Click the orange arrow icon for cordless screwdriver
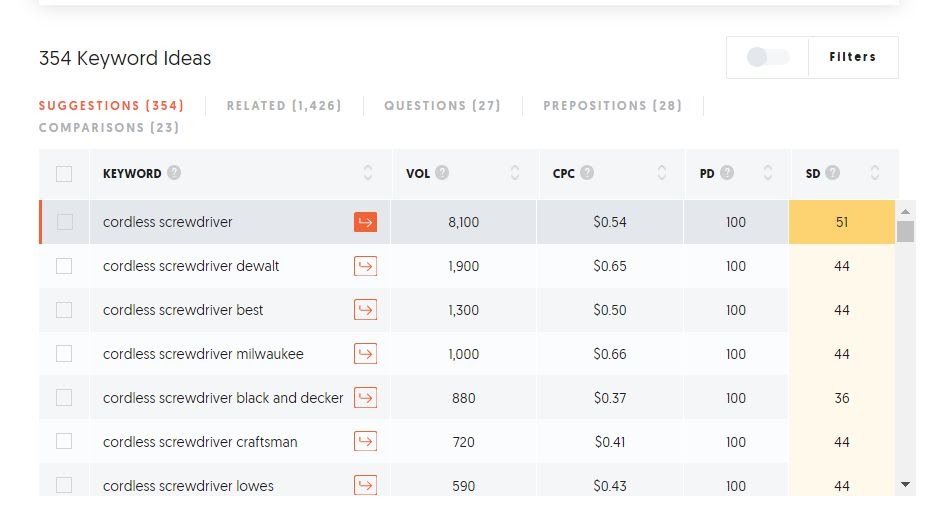Viewport: 927px width, 514px height. (x=365, y=222)
